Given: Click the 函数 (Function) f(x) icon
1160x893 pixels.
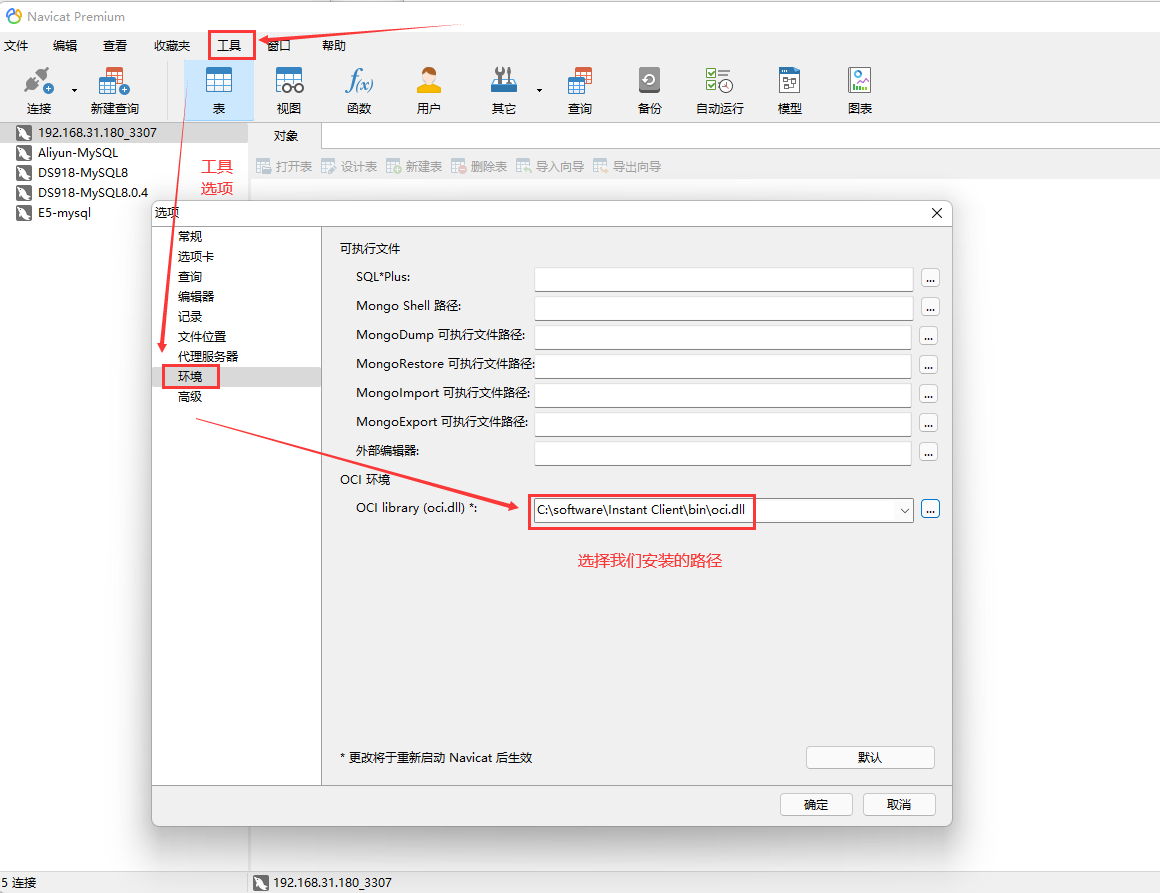Looking at the screenshot, I should [359, 89].
